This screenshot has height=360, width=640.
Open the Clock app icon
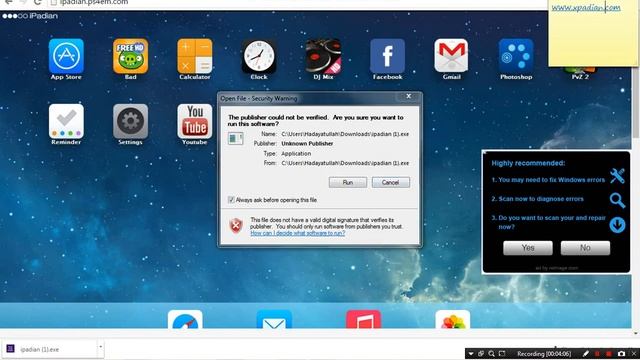coord(259,56)
